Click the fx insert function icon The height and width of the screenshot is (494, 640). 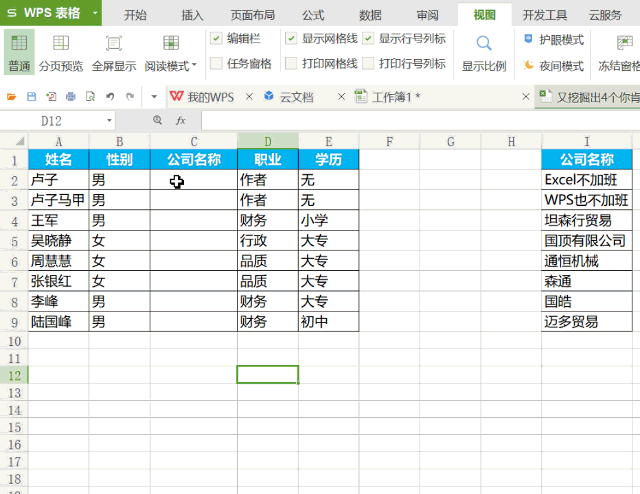click(x=180, y=120)
